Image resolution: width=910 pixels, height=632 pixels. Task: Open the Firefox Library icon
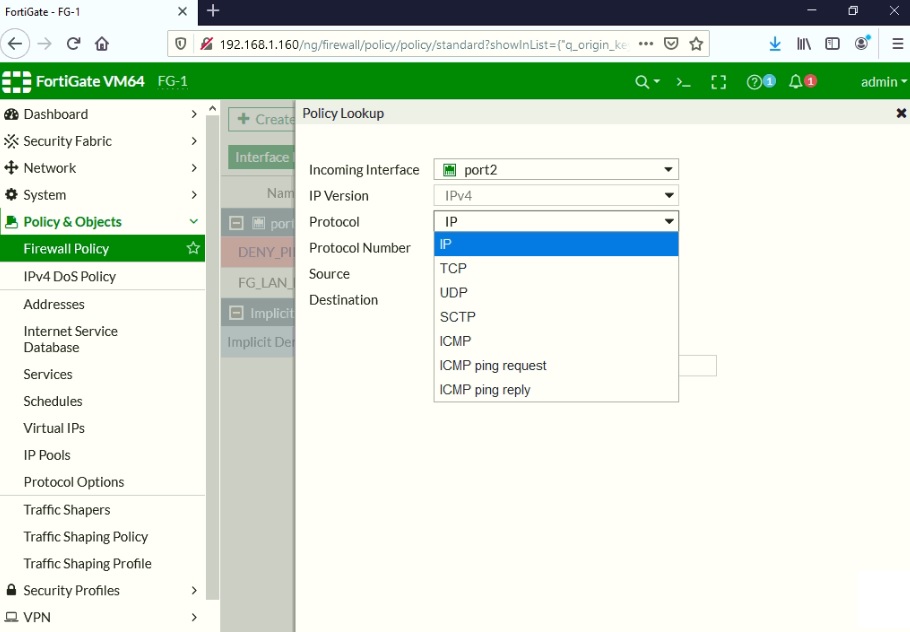point(803,44)
